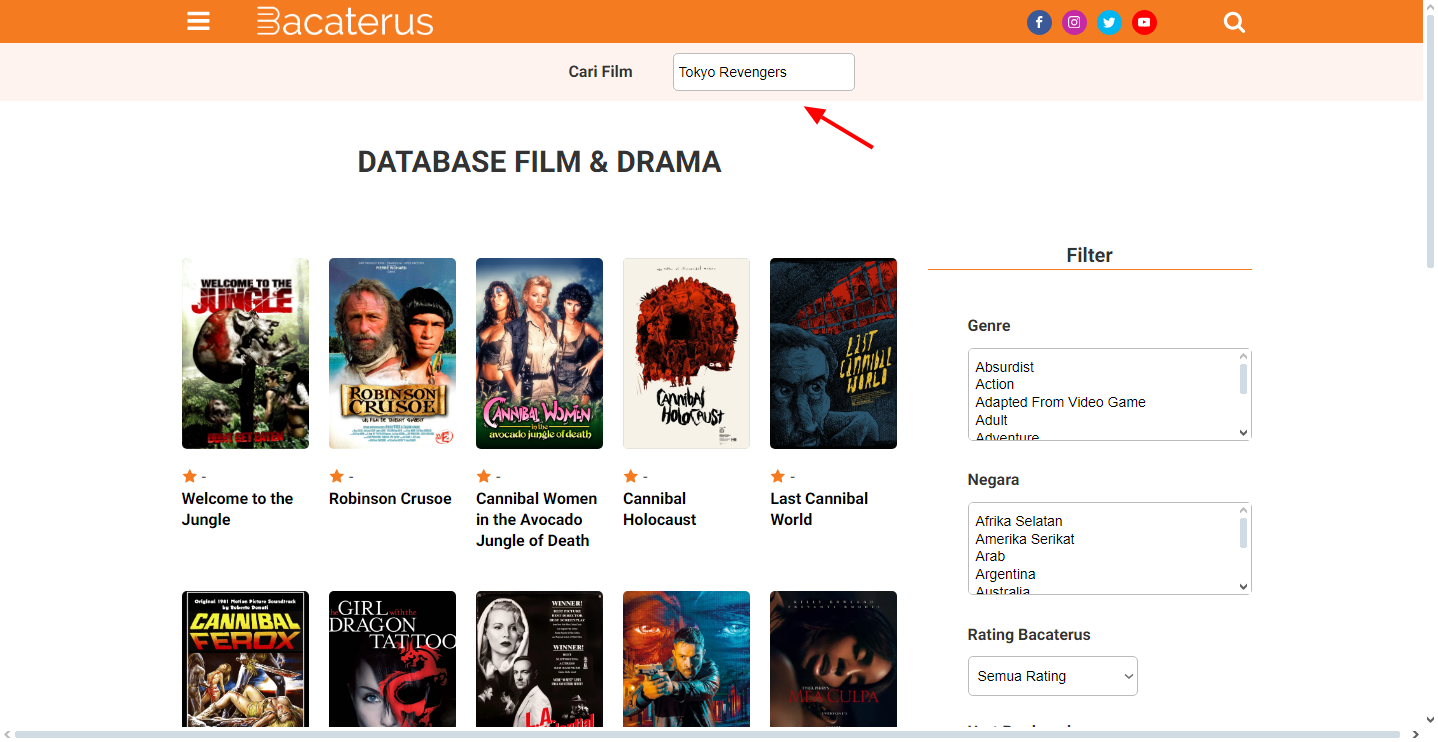Open the hamburger menu
The image size is (1438, 742).
click(198, 21)
